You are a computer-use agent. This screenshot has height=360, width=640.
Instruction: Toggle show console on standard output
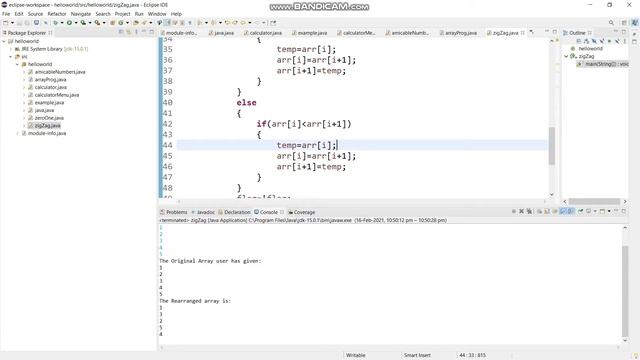click(x=563, y=211)
